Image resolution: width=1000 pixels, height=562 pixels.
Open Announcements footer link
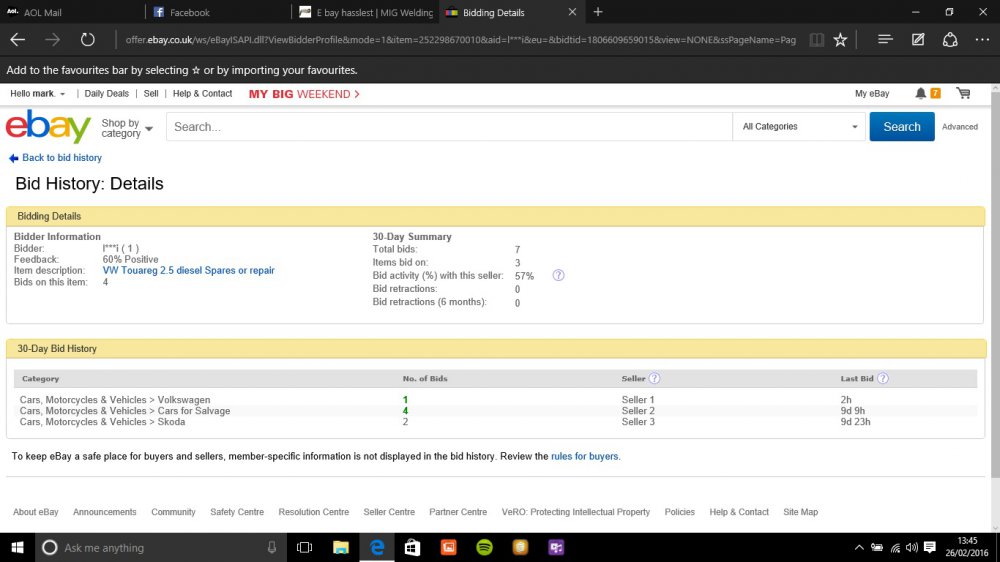tap(105, 512)
